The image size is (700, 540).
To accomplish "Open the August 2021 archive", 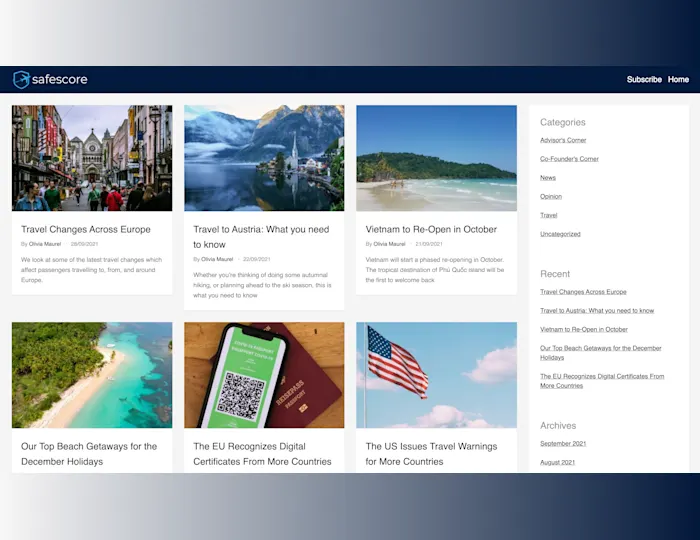I will pyautogui.click(x=557, y=462).
